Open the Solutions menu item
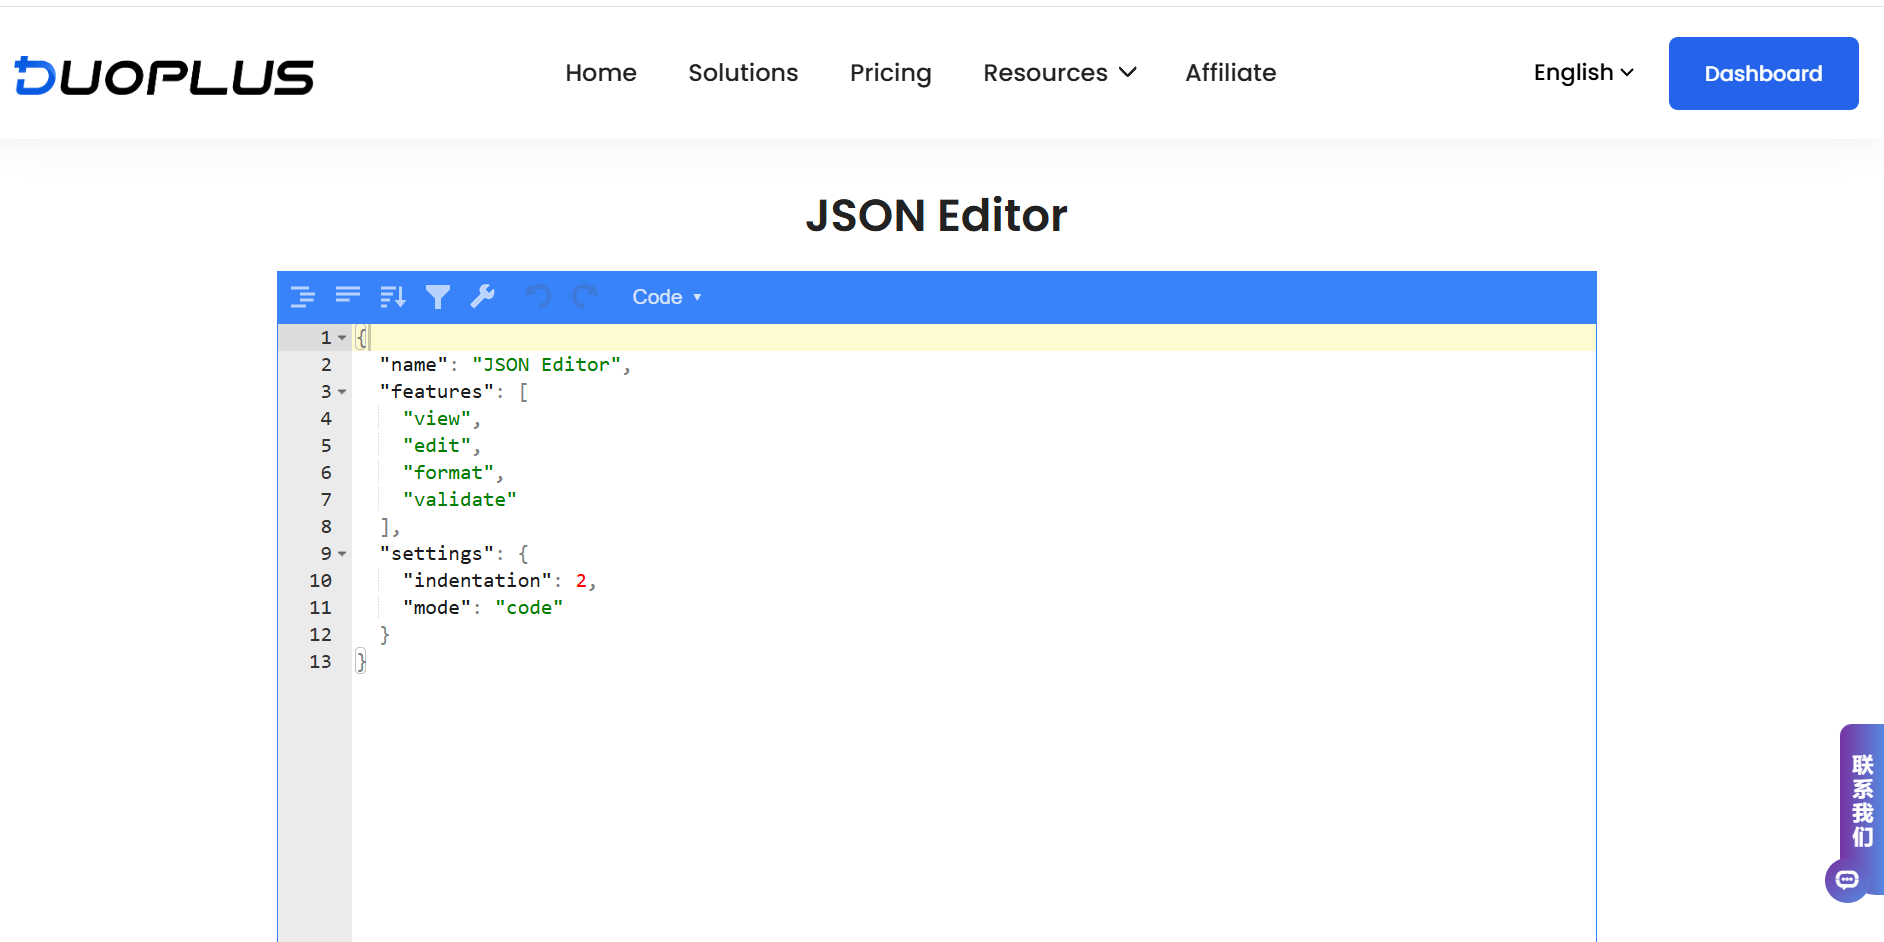This screenshot has width=1884, height=942. click(743, 73)
